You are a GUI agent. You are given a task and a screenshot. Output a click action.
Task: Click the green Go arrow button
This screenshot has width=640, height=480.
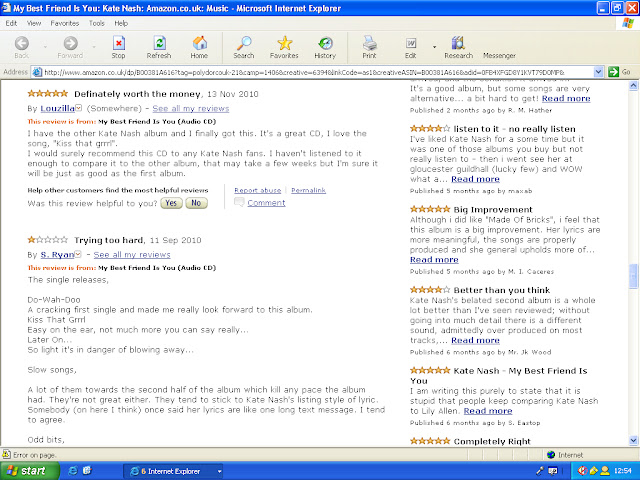613,72
